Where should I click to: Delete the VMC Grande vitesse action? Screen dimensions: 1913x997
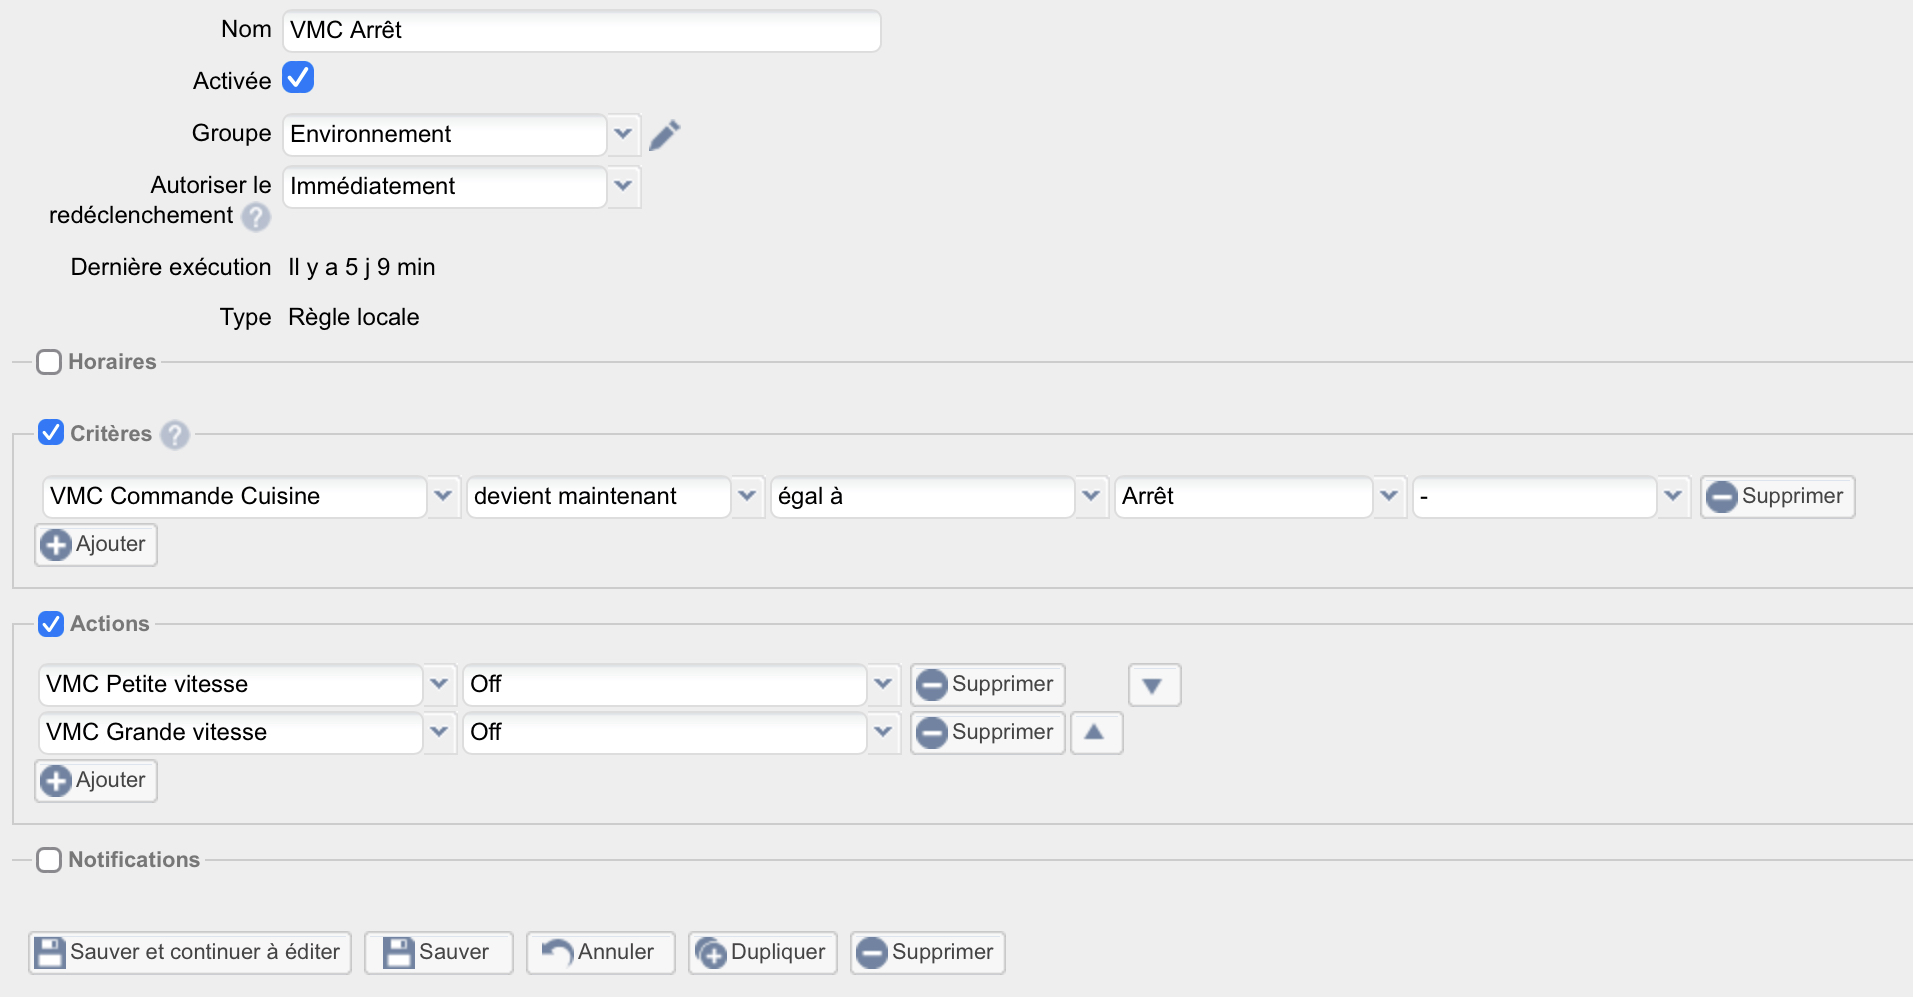click(986, 733)
